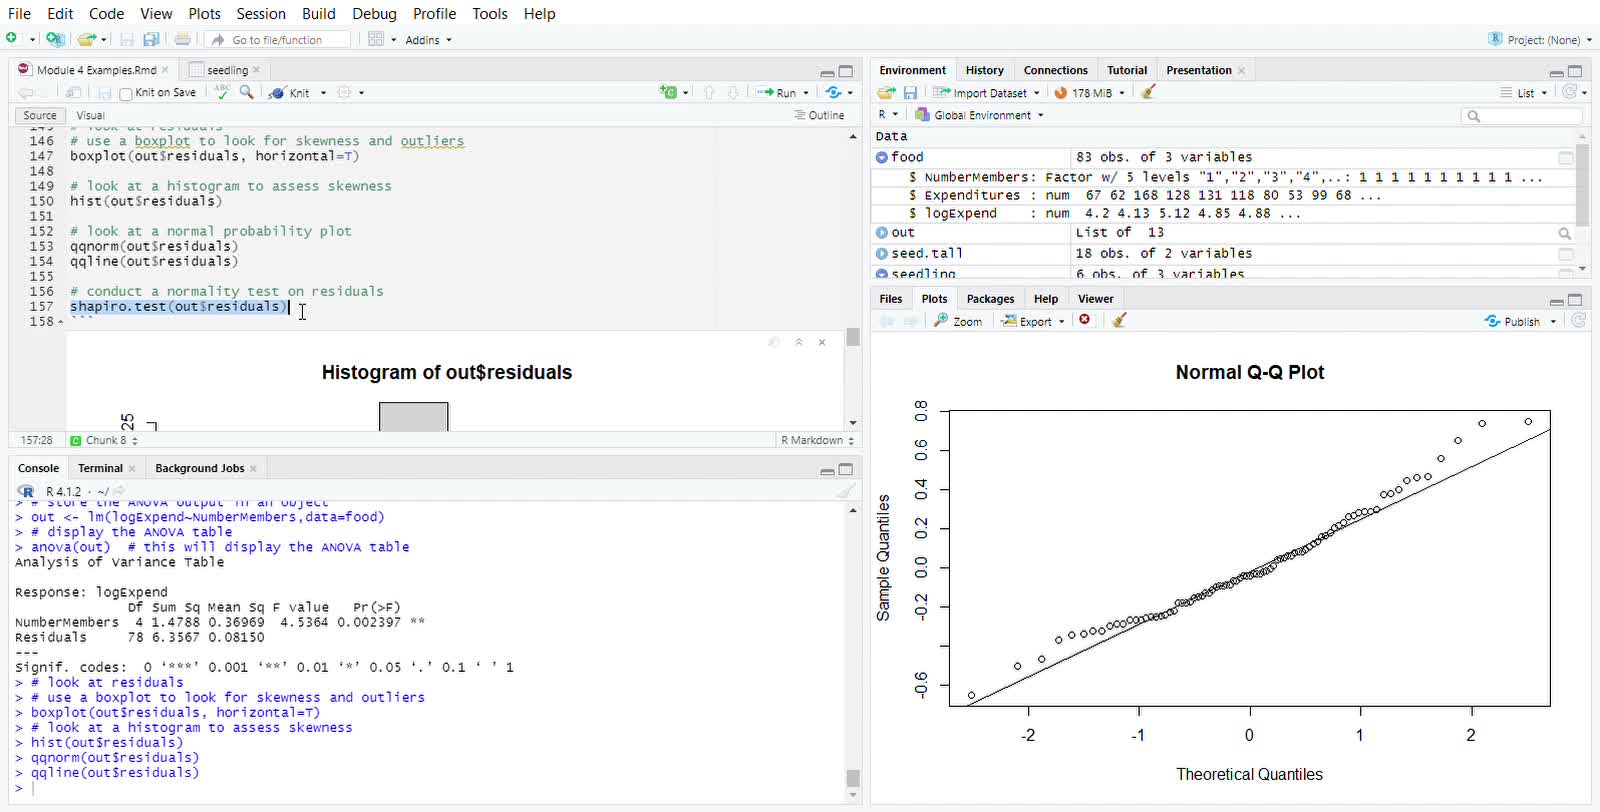The width and height of the screenshot is (1600, 812).
Task: Click the workspace panes grid icon
Action: [x=376, y=39]
